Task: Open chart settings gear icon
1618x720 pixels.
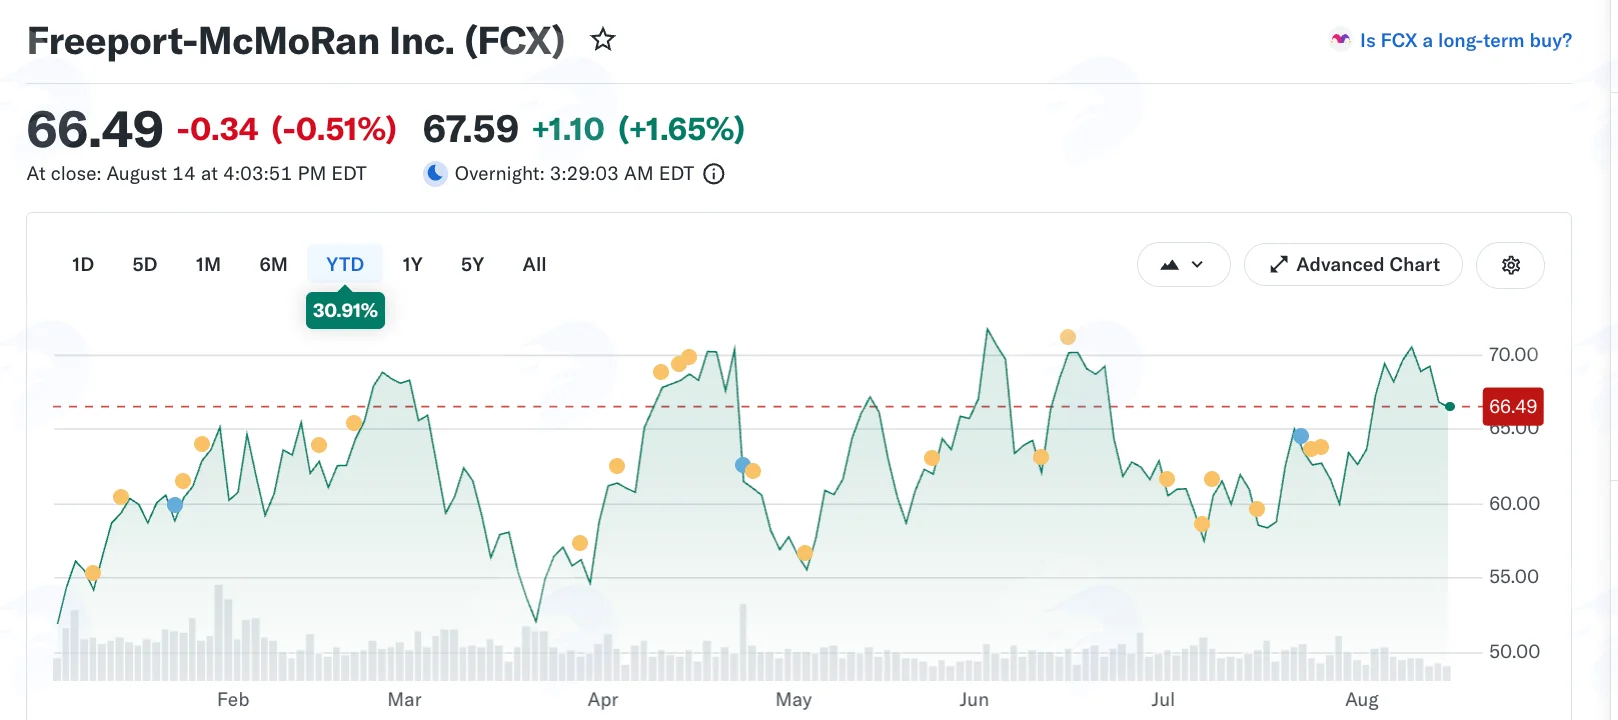Action: point(1511,265)
